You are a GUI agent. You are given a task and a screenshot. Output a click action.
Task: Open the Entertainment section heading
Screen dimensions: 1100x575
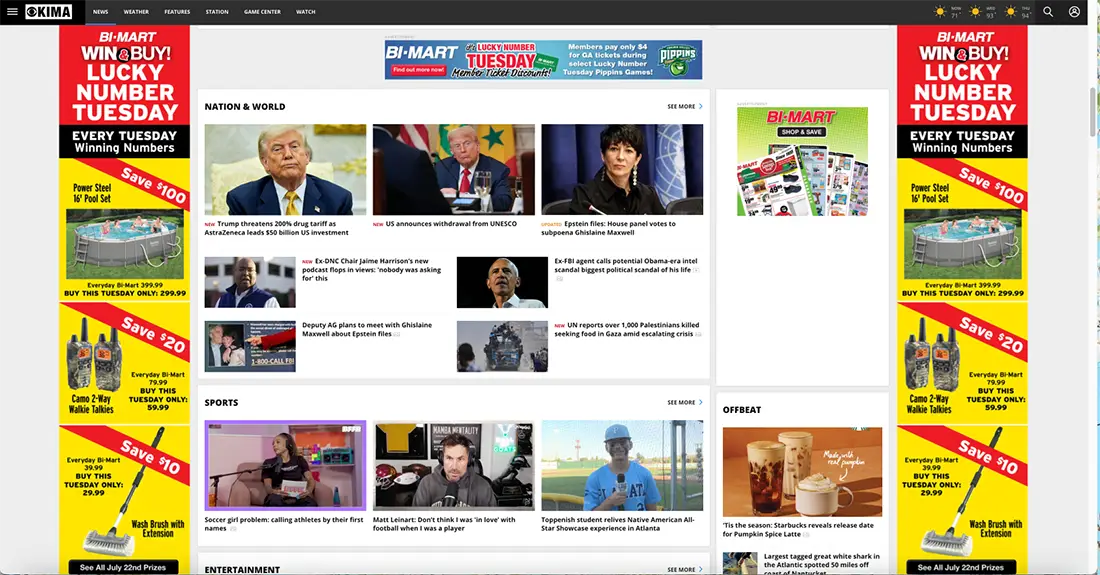pos(242,569)
